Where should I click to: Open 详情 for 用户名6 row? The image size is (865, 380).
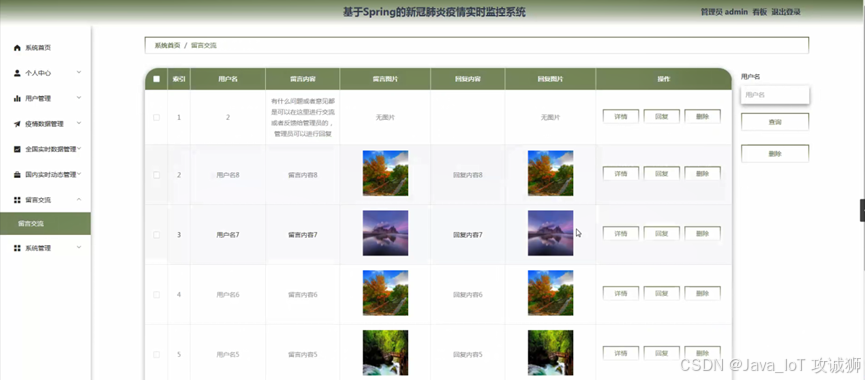click(621, 293)
